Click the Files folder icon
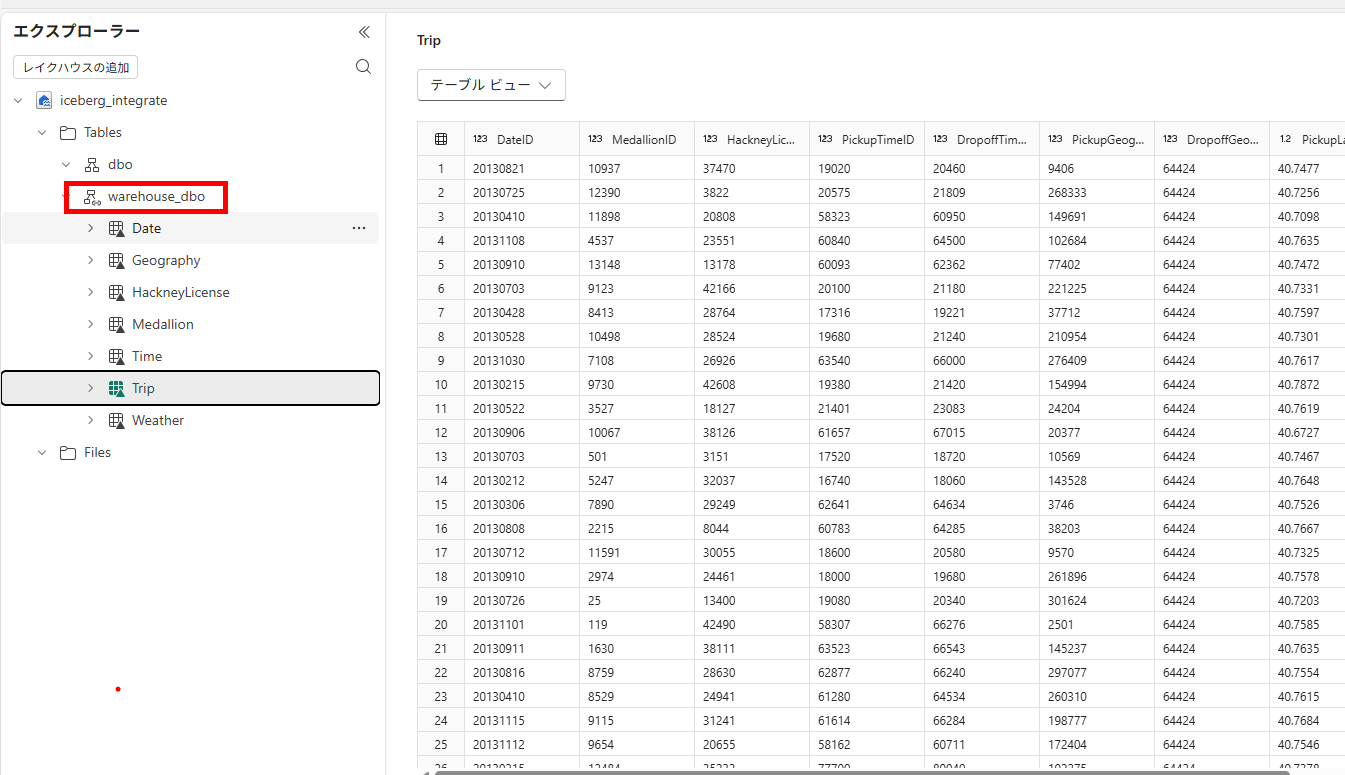 [x=68, y=452]
